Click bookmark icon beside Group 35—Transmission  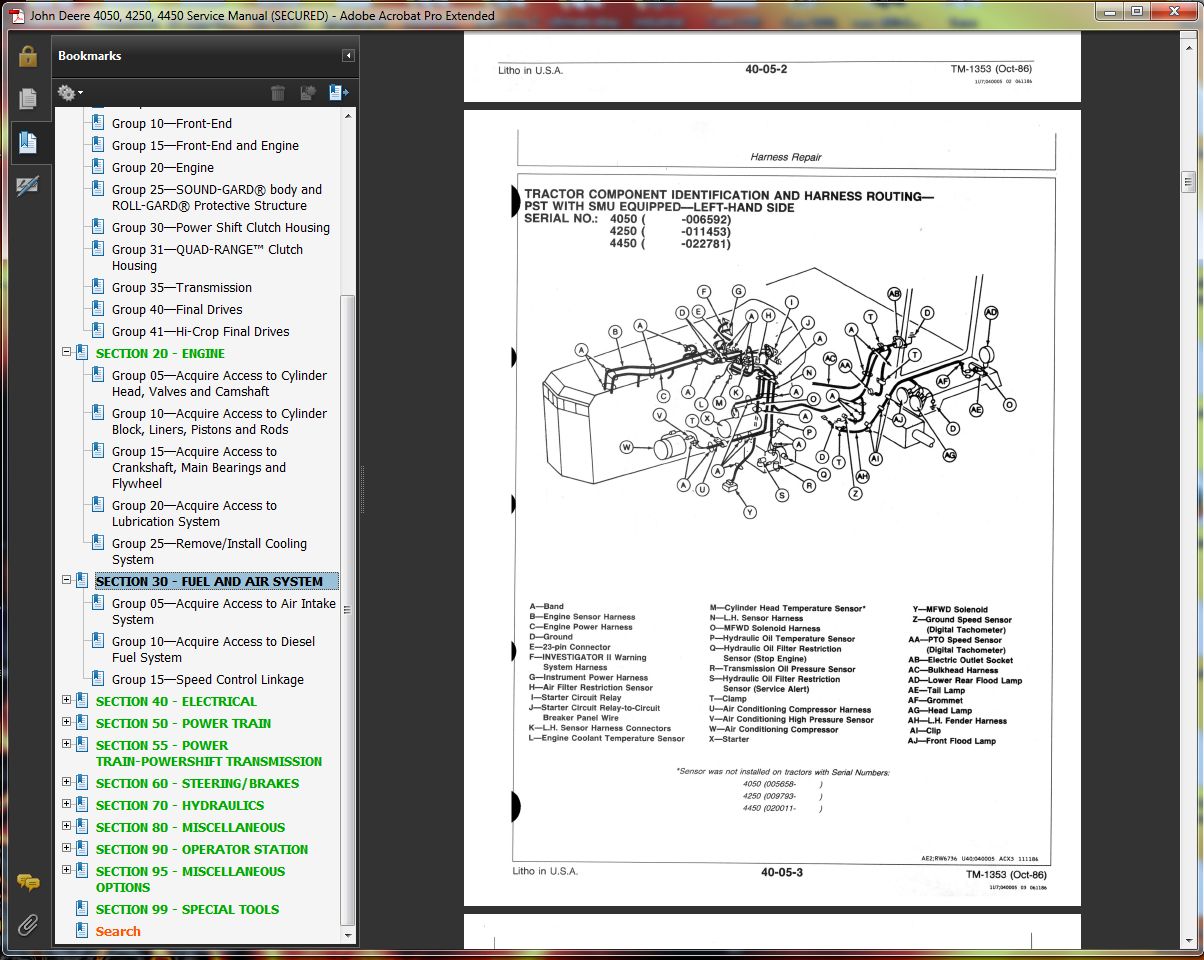98,287
